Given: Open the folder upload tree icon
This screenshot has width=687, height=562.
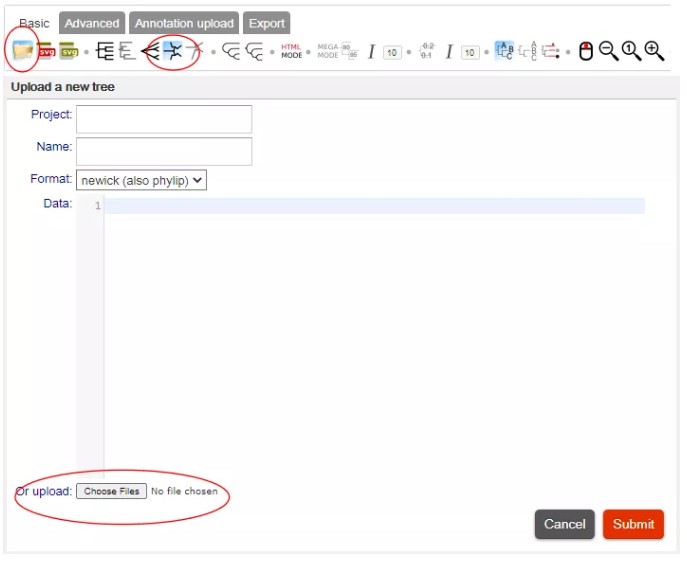Looking at the screenshot, I should pos(22,51).
